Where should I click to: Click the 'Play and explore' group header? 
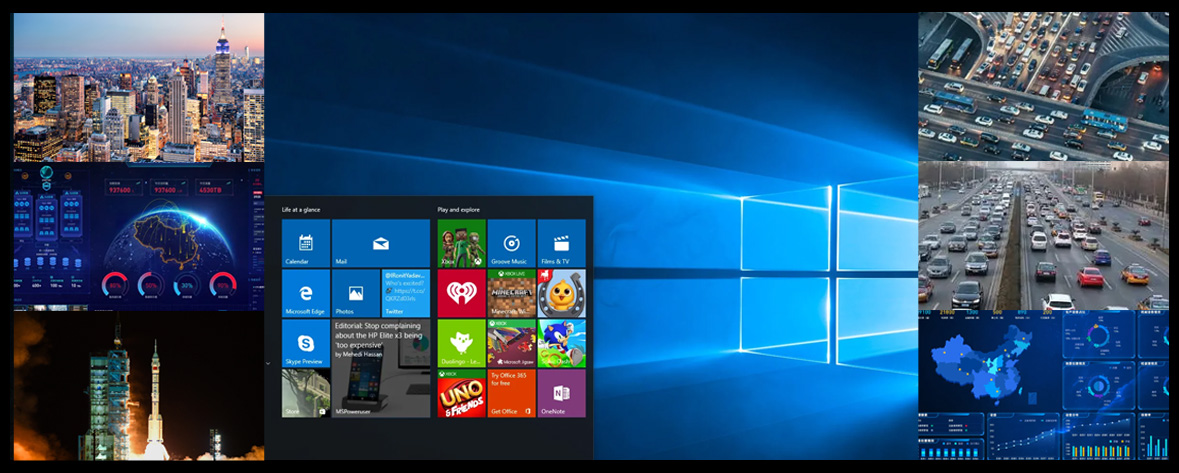point(459,209)
